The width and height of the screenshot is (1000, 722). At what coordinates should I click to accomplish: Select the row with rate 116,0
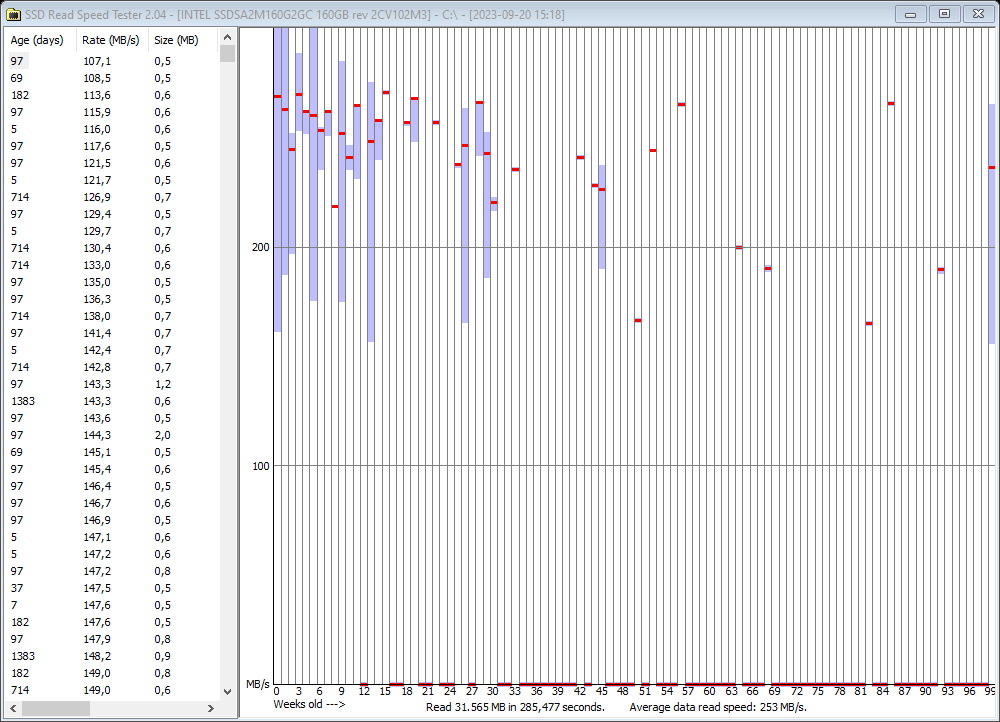113,129
